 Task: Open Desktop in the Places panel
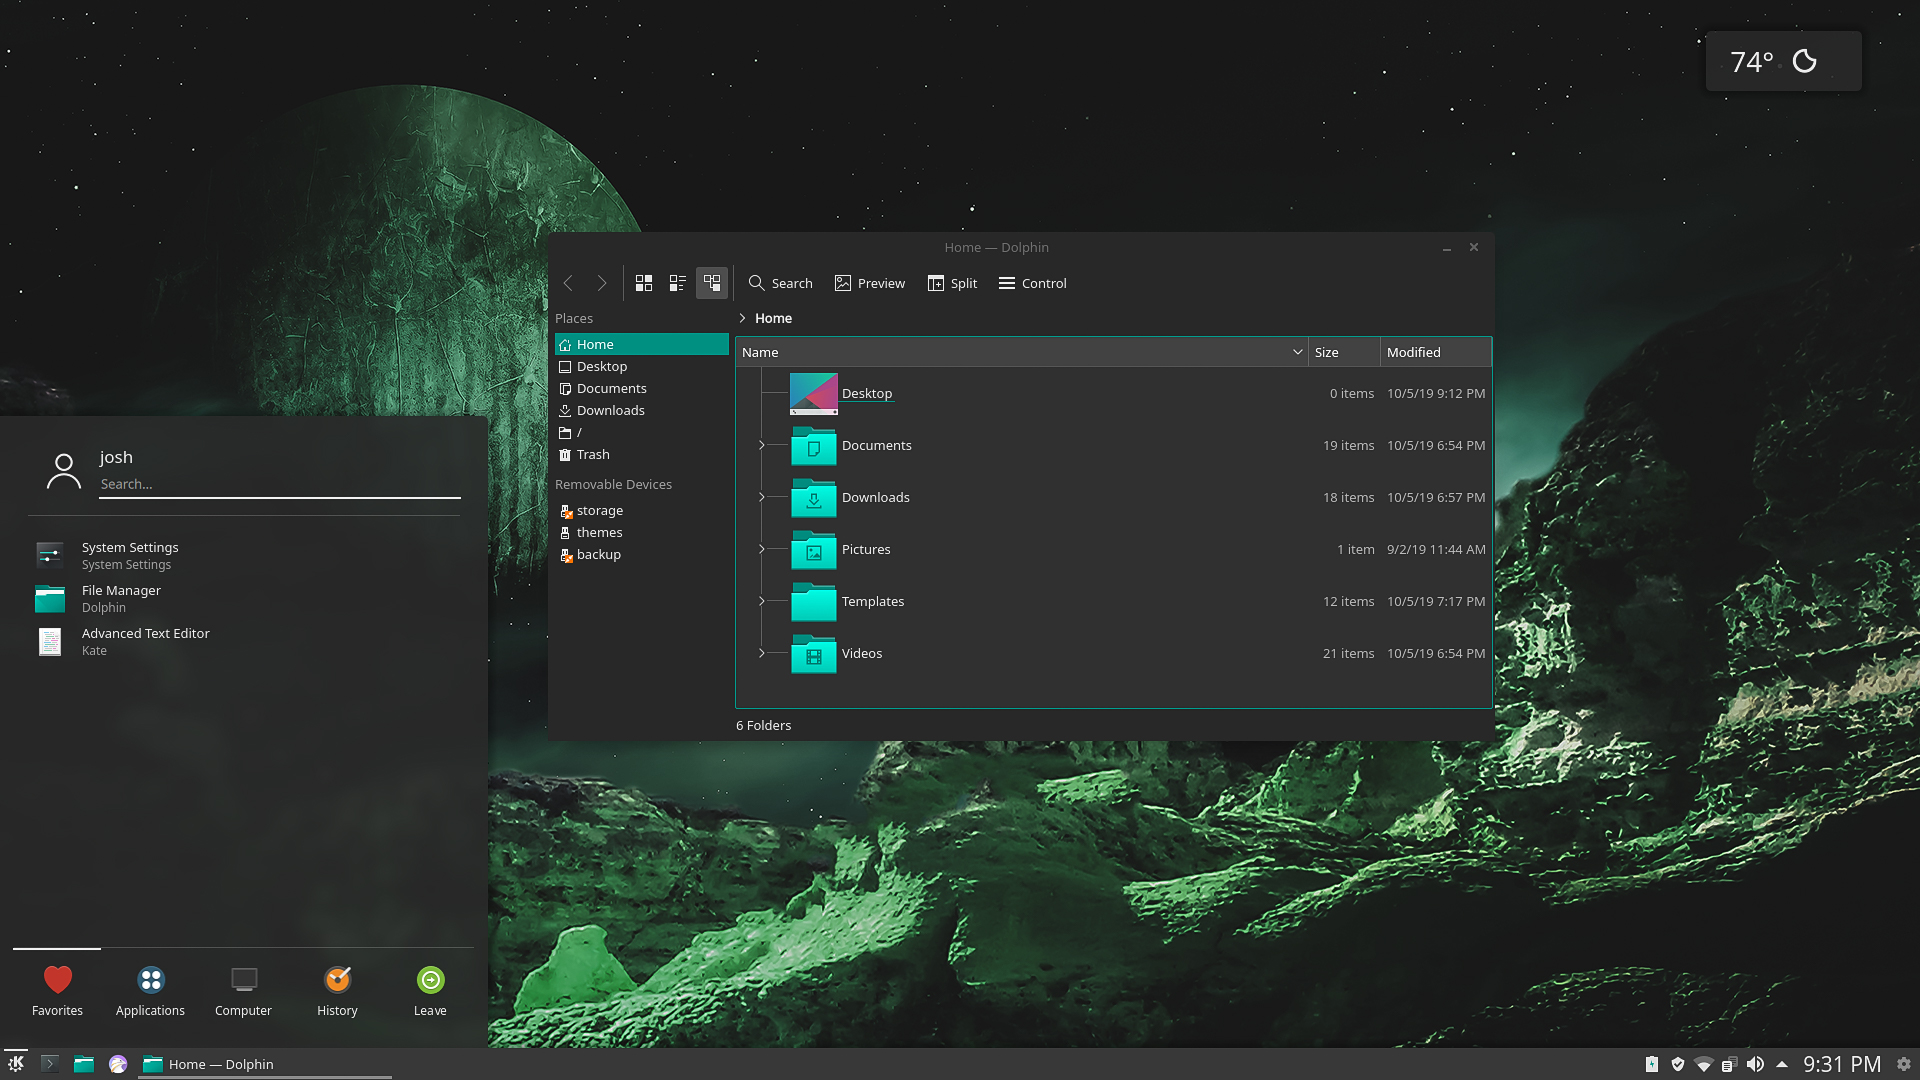tap(642, 367)
